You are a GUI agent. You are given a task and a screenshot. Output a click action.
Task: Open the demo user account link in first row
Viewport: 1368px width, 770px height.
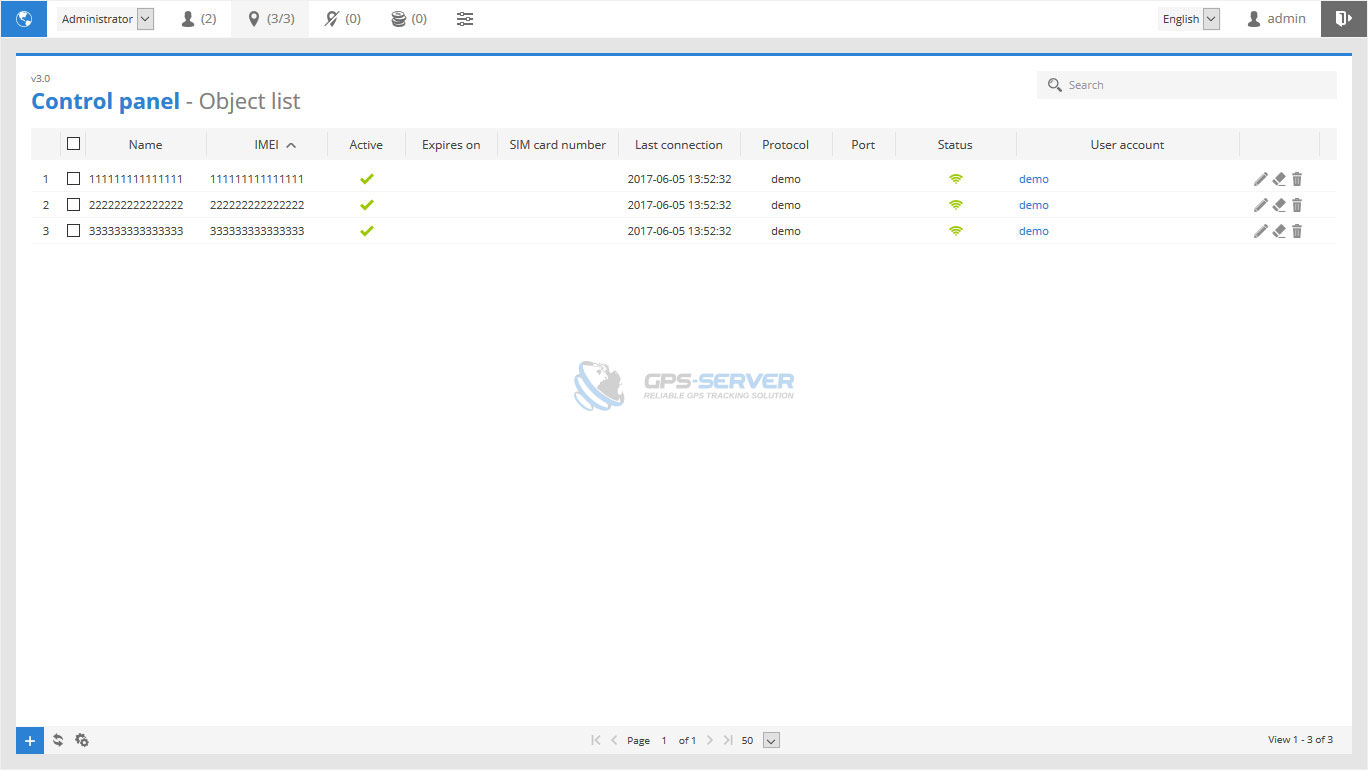pyautogui.click(x=1033, y=179)
